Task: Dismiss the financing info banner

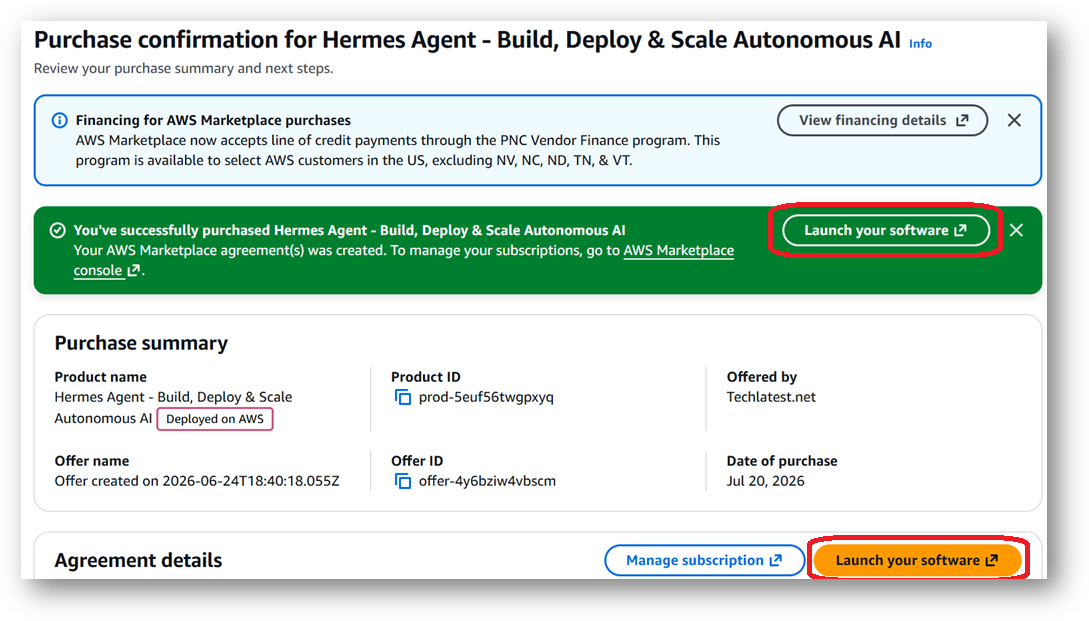Action: [1014, 120]
